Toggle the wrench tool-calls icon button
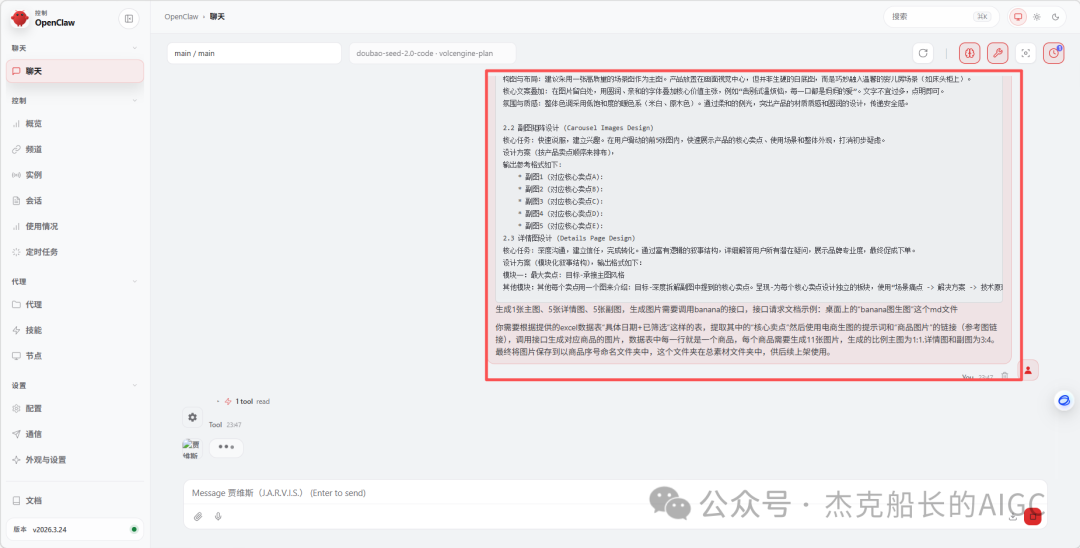 [x=997, y=53]
